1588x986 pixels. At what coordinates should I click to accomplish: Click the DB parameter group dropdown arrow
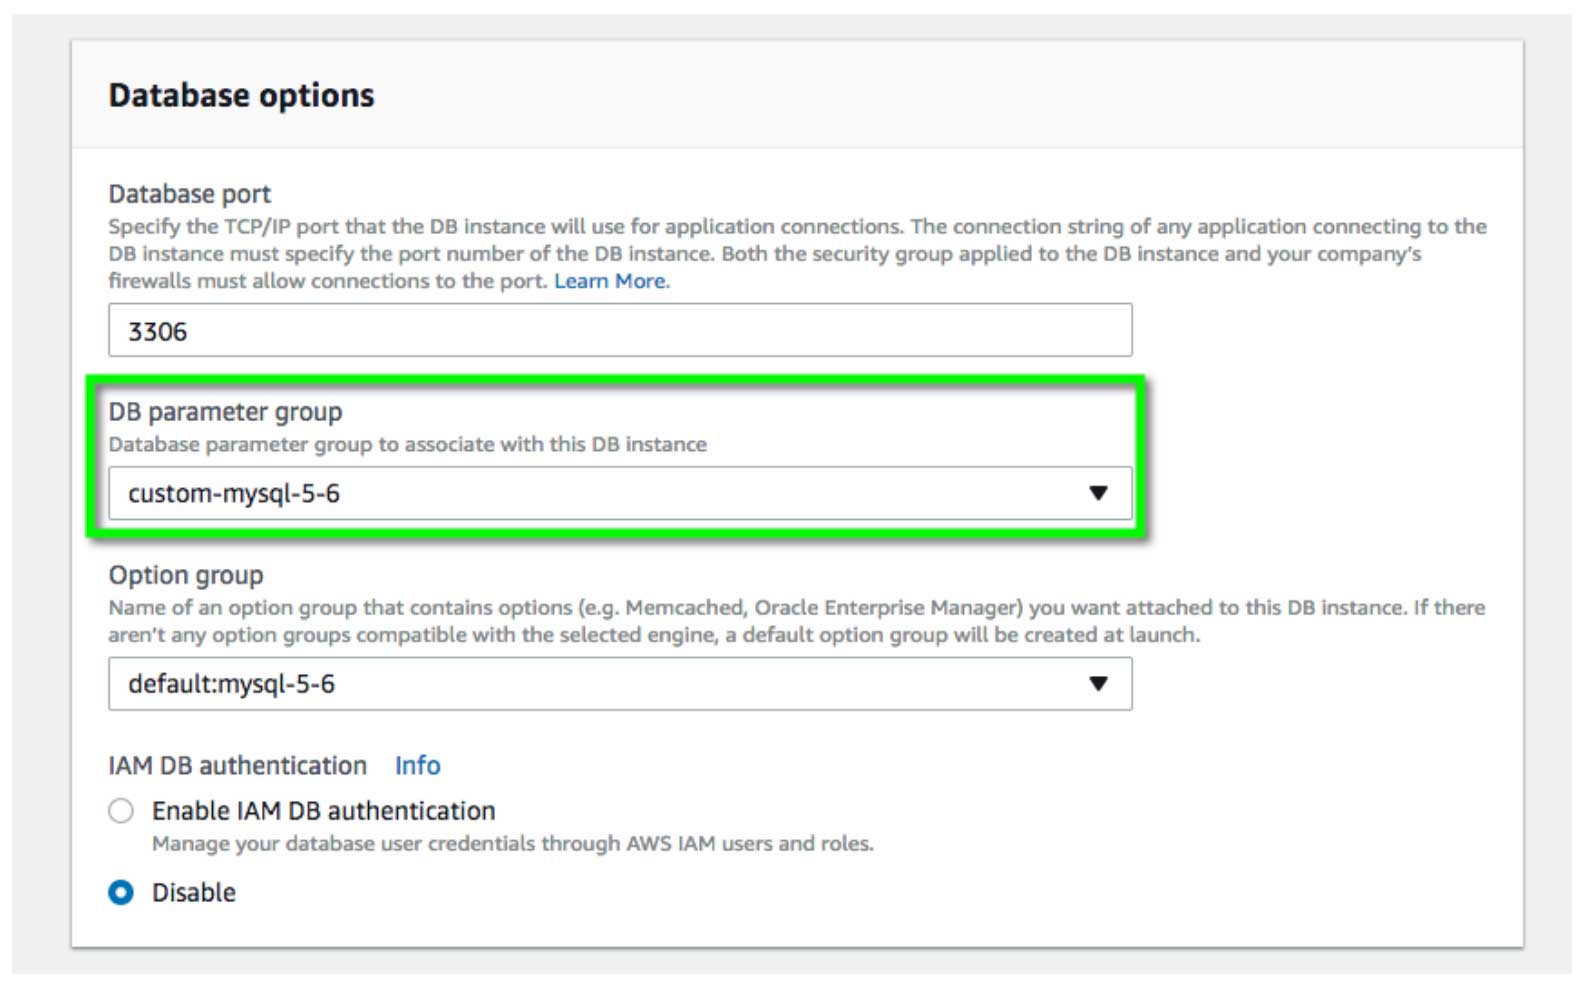(1098, 493)
